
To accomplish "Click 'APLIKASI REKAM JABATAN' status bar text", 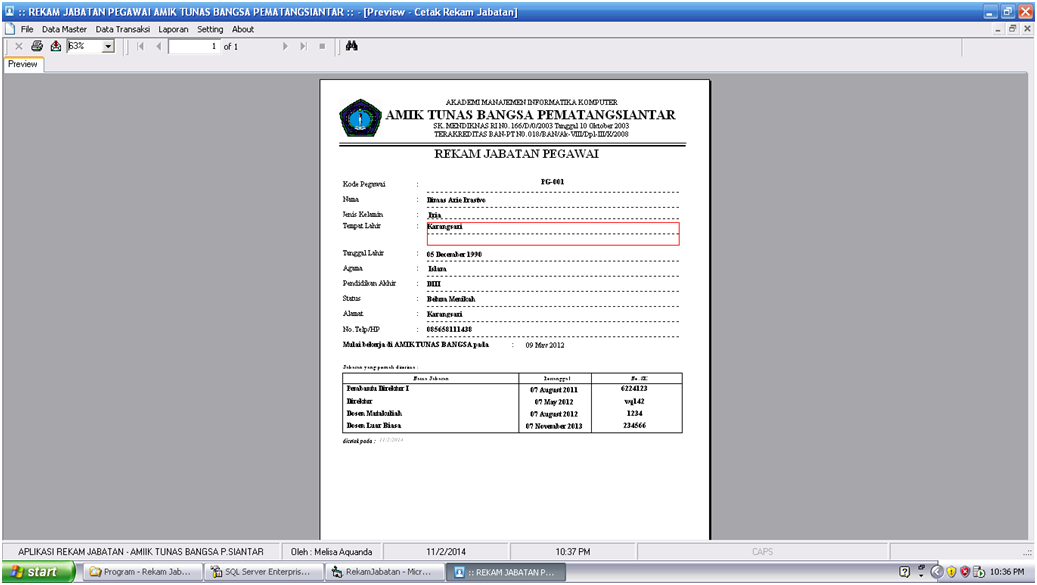I will 141,551.
